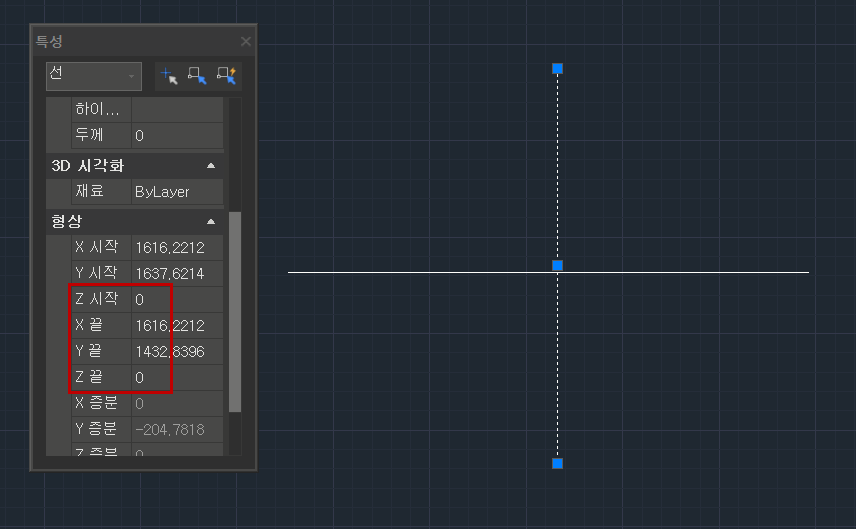Viewport: 856px width, 529px height.
Task: Select the 재료 ByLayer value
Action: (x=177, y=192)
